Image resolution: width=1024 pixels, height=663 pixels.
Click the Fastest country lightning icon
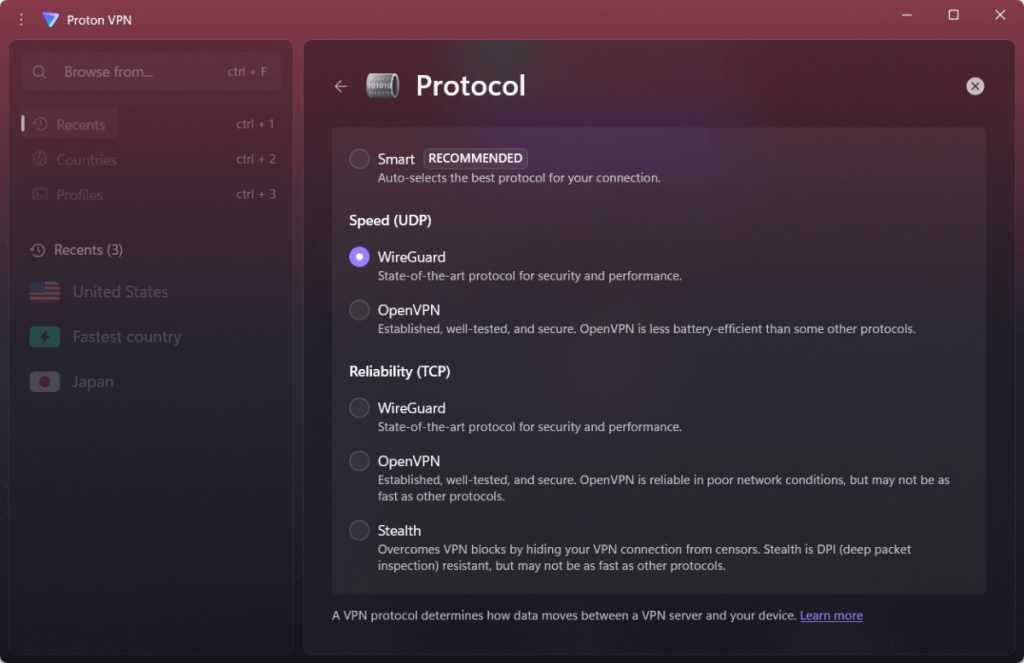[x=45, y=337]
